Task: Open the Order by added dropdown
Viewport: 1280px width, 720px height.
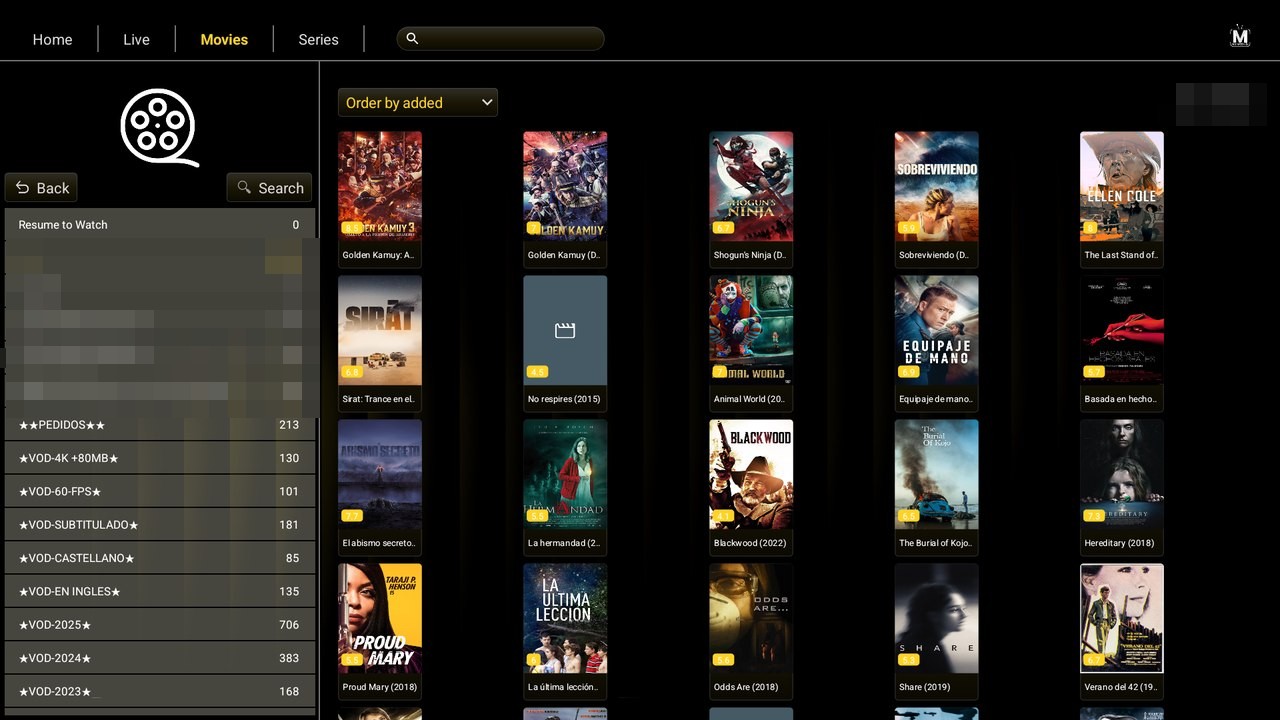Action: pyautogui.click(x=418, y=102)
